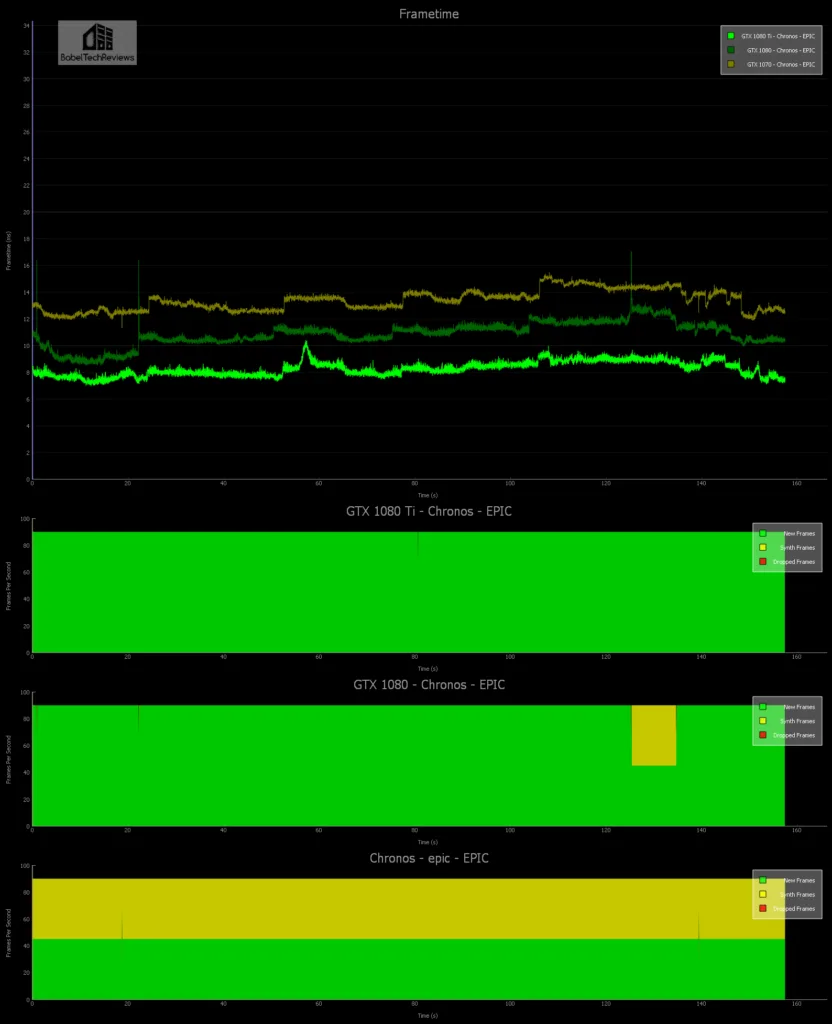The height and width of the screenshot is (1024, 832).
Task: Click the New Frames swatch in GTX 1080 Ti chart
Action: click(762, 534)
